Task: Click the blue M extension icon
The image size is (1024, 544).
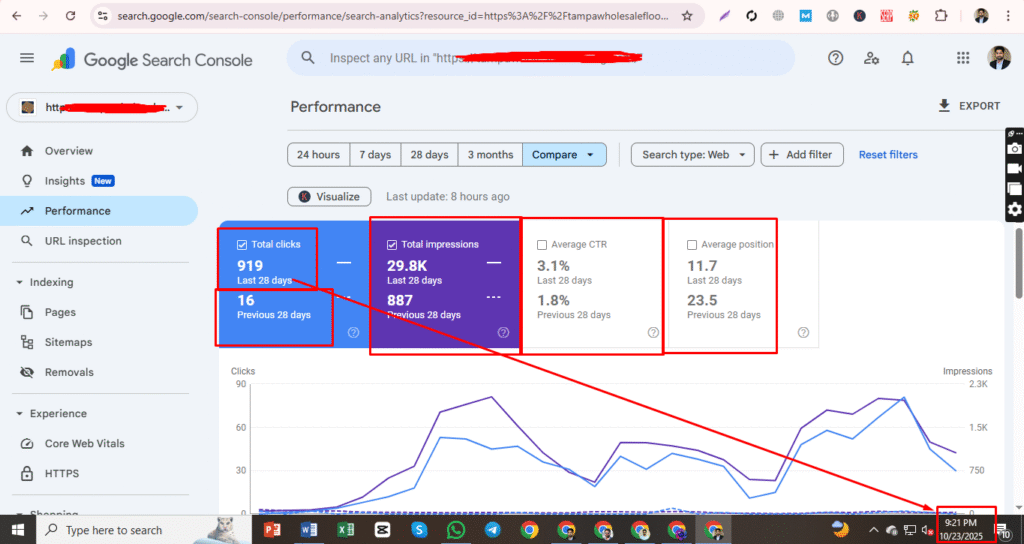Action: pos(805,16)
